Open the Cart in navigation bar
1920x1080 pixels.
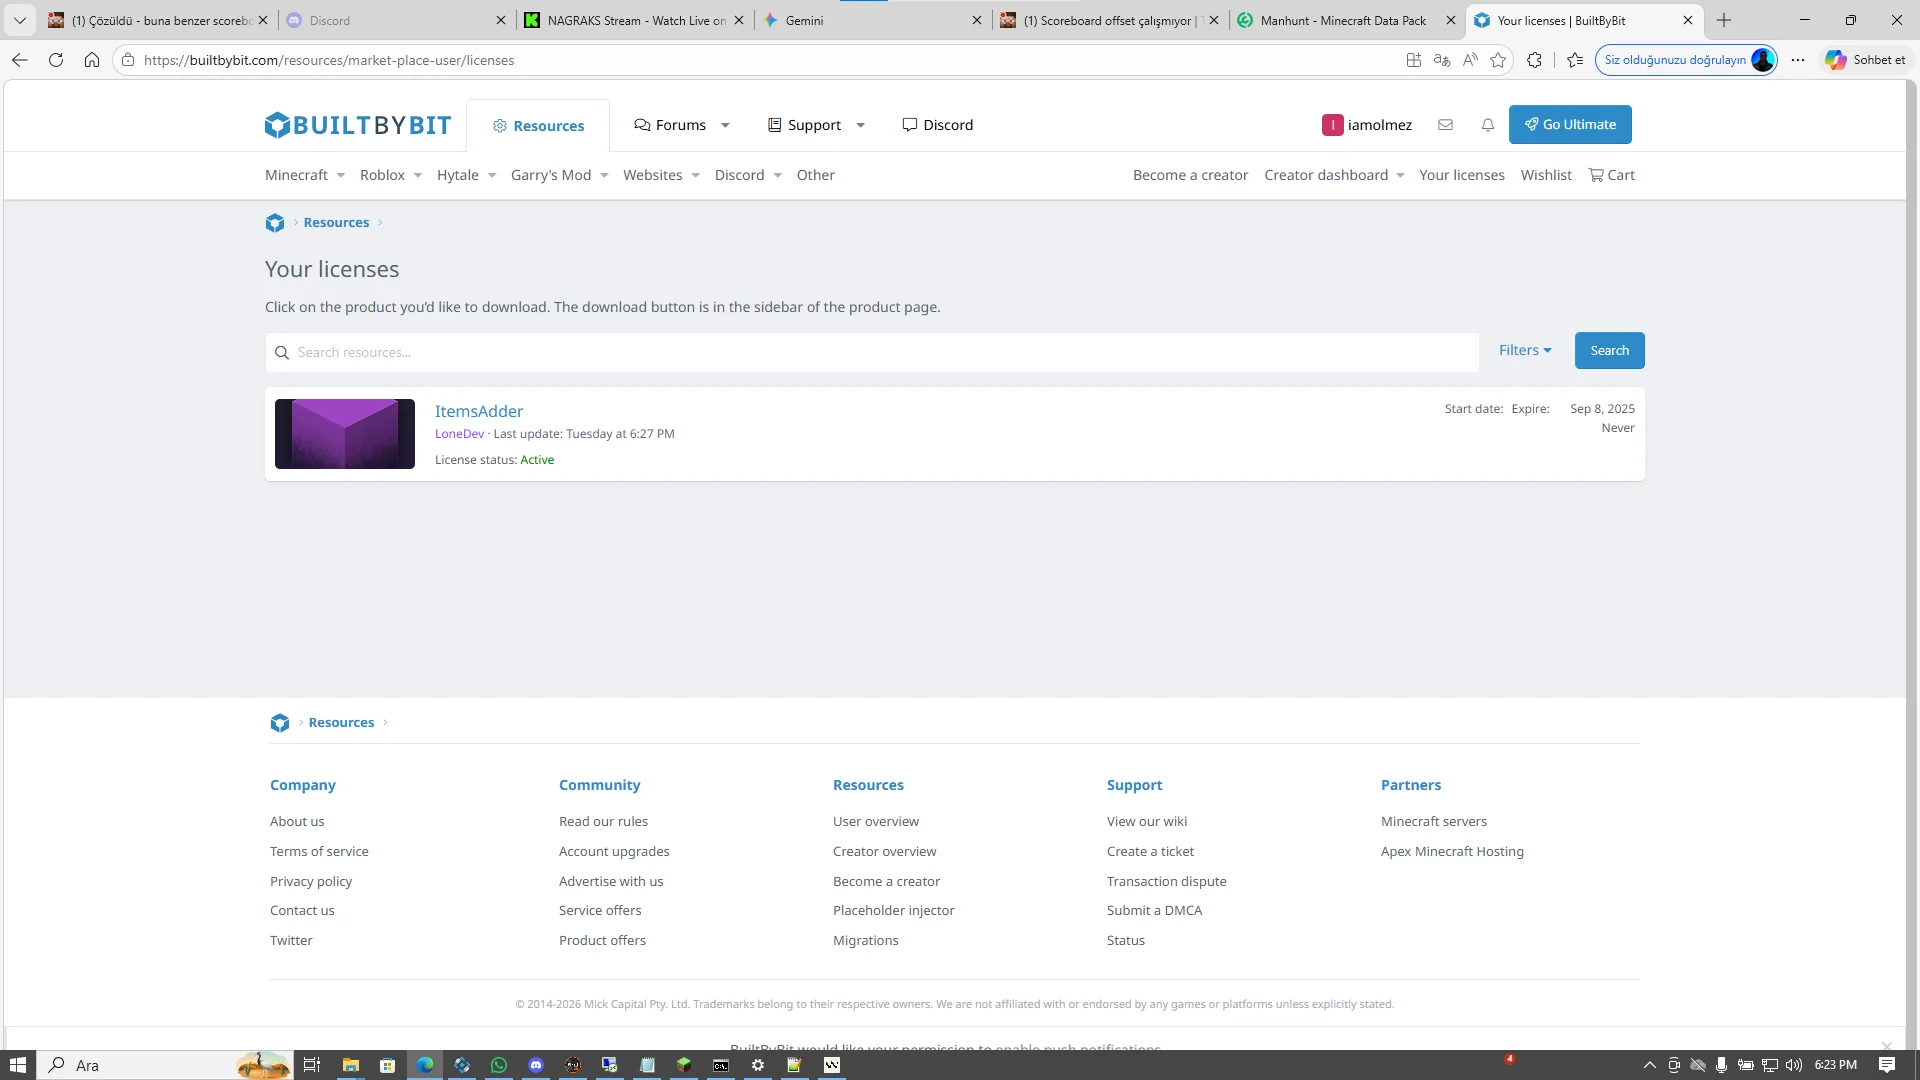[x=1612, y=175]
